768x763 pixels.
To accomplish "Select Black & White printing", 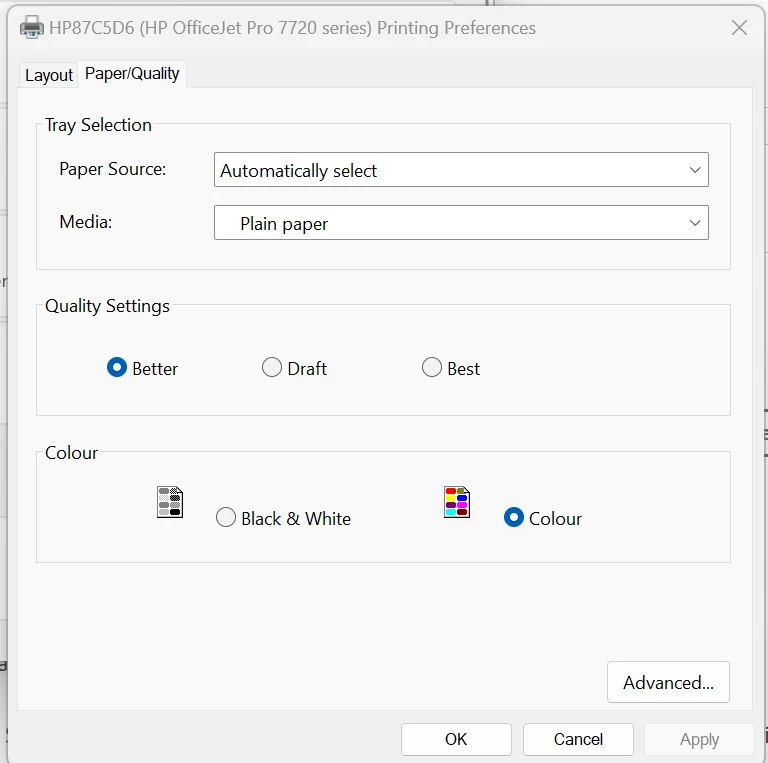I will (x=283, y=518).
